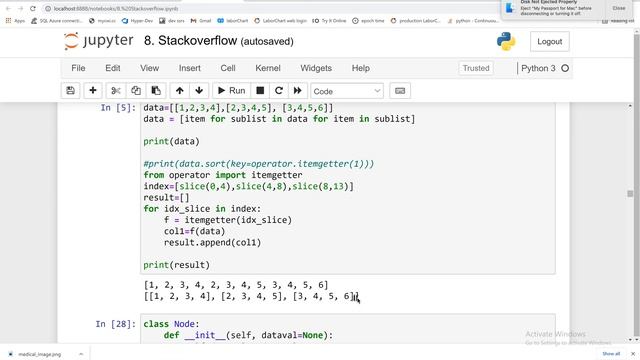The width and height of the screenshot is (640, 360).
Task: Open the Edit menu
Action: point(113,68)
